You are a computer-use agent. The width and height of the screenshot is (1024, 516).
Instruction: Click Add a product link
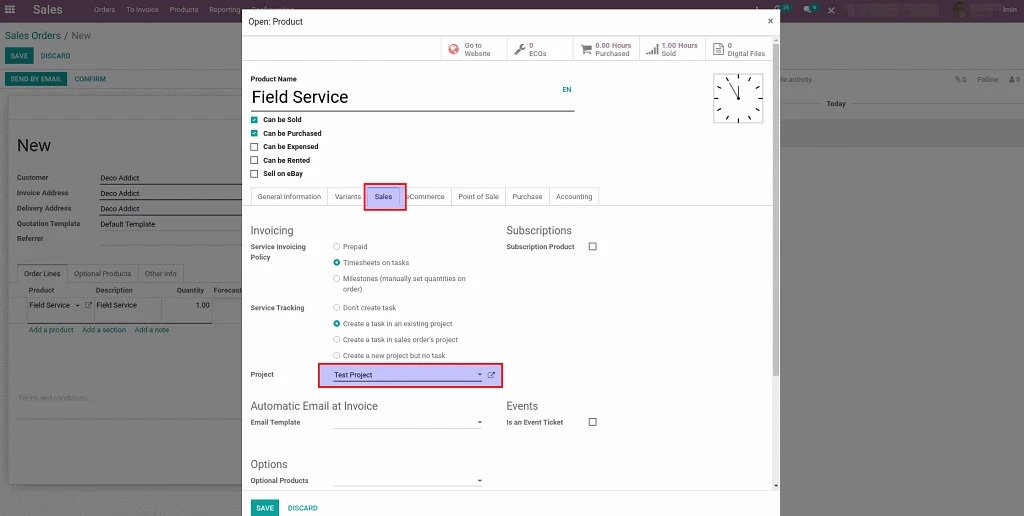[51, 330]
